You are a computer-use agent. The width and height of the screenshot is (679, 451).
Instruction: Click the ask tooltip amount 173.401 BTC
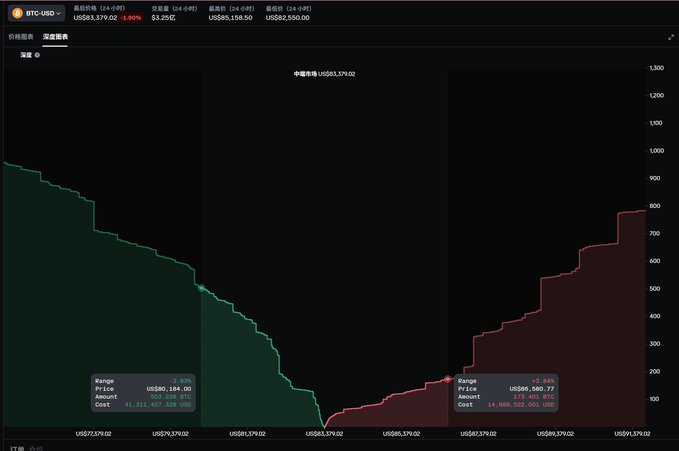[x=534, y=397]
